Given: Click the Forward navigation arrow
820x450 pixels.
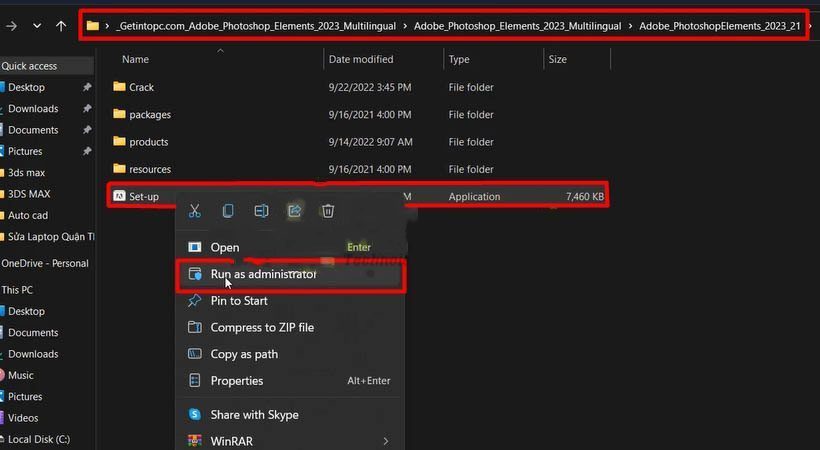Looking at the screenshot, I should tap(11, 26).
